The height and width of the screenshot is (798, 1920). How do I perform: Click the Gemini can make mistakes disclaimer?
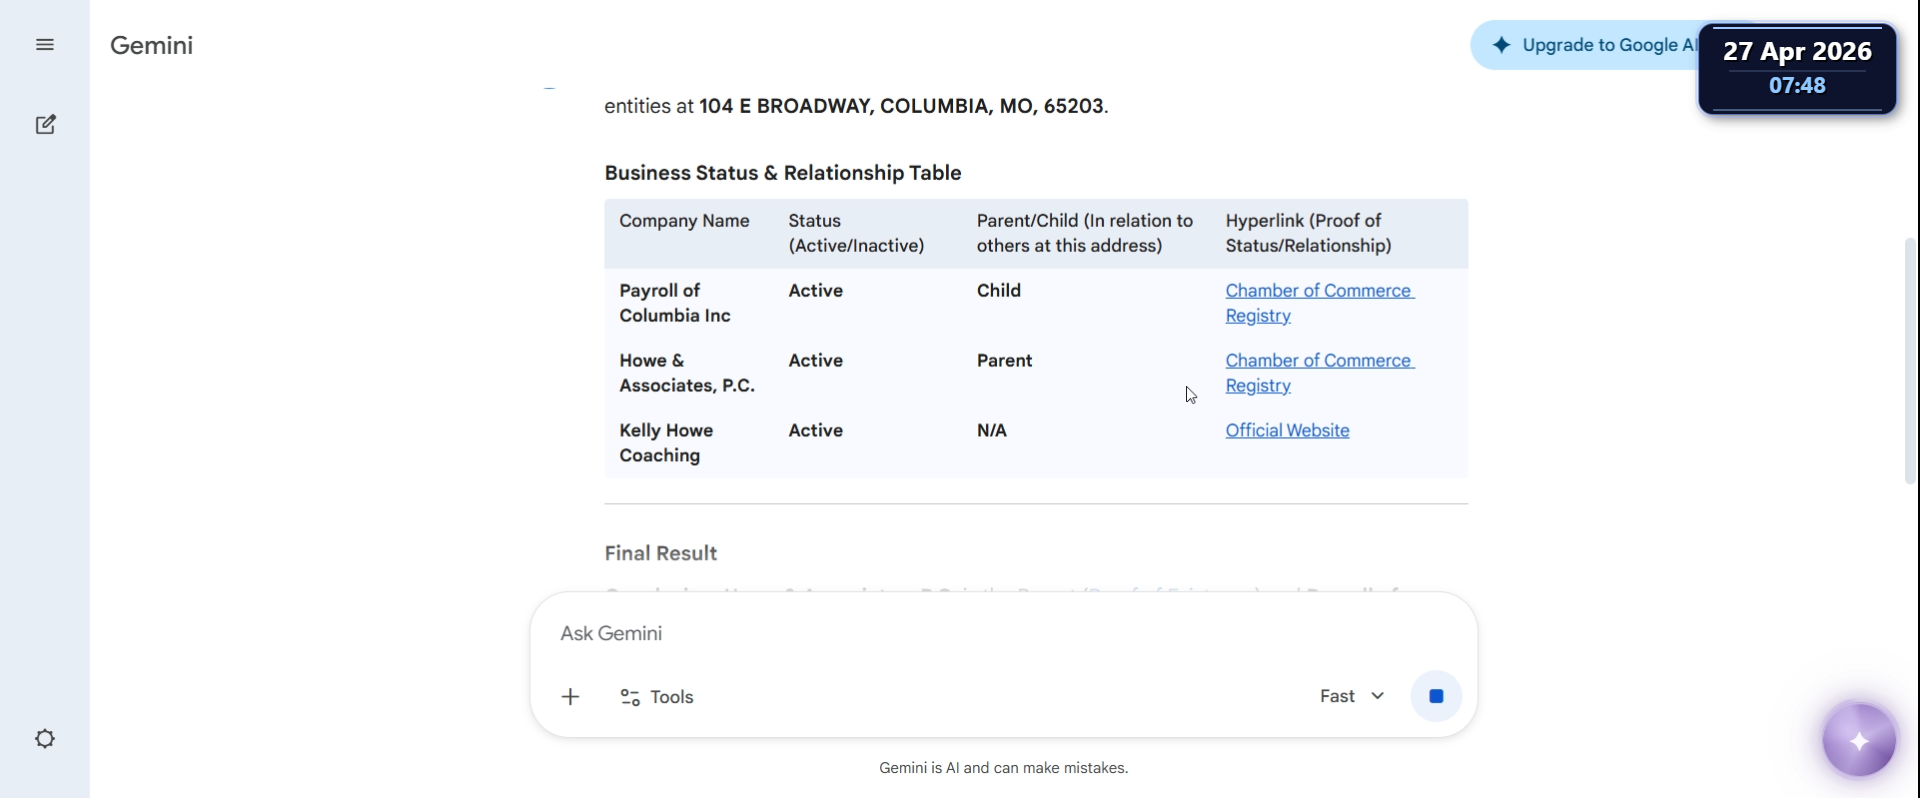coord(1003,768)
